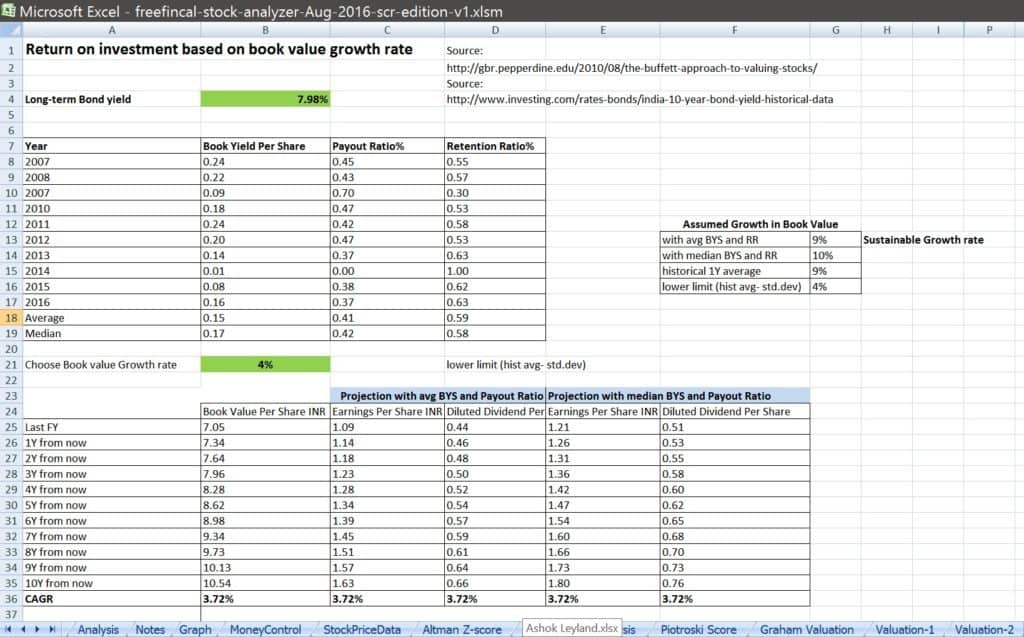Screen dimensions: 1024x637
Task: Open the Piotroski Score sheet
Action: pos(698,630)
